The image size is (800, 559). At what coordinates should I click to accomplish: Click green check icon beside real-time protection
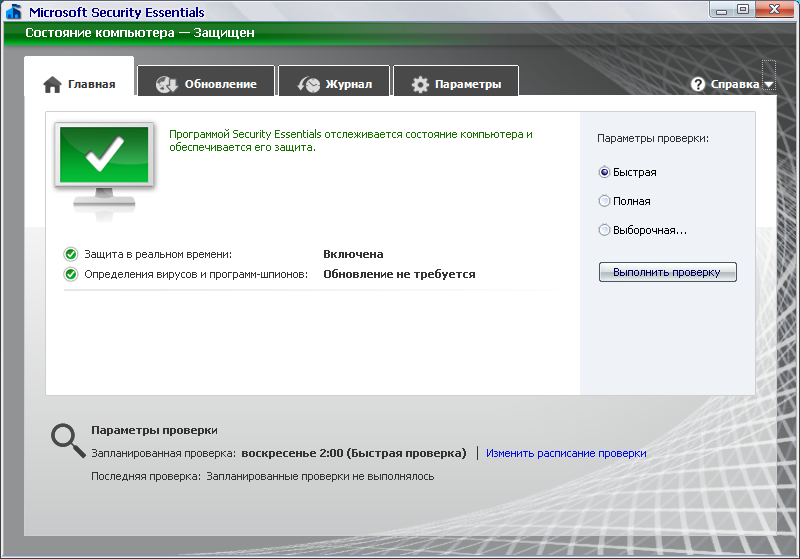[x=71, y=254]
